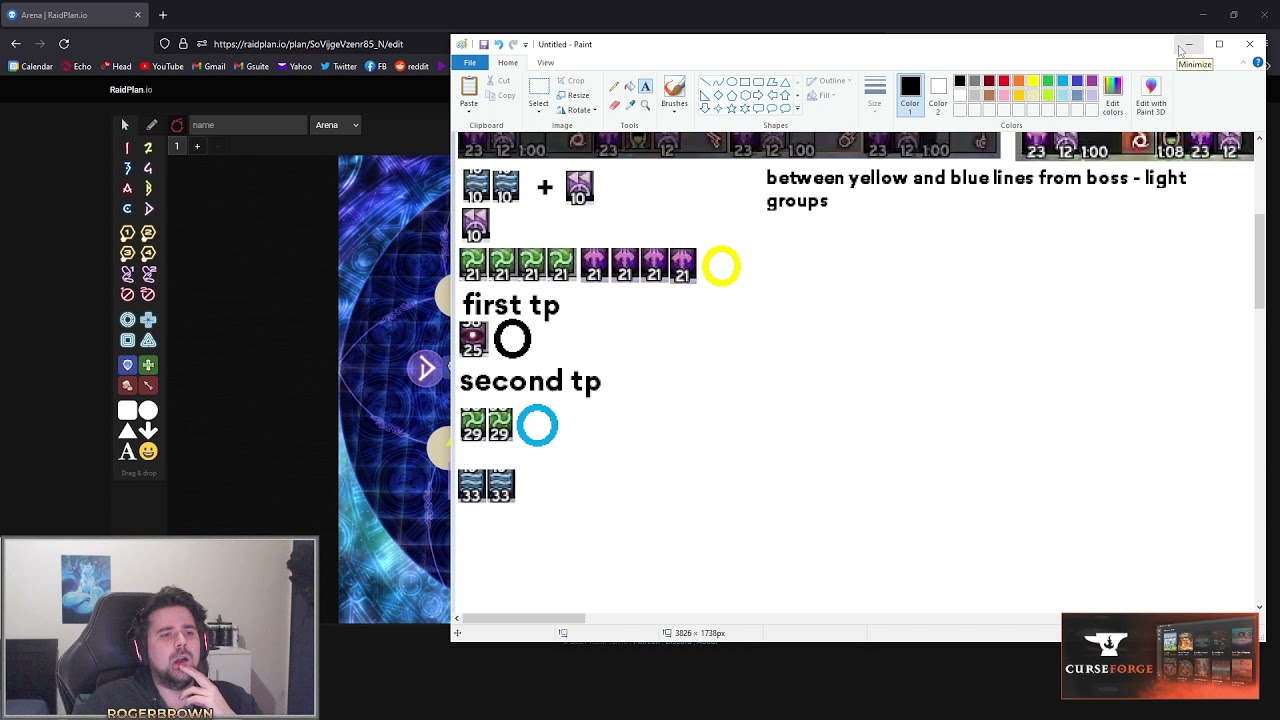Click the Resize button in Paint

click(x=573, y=95)
